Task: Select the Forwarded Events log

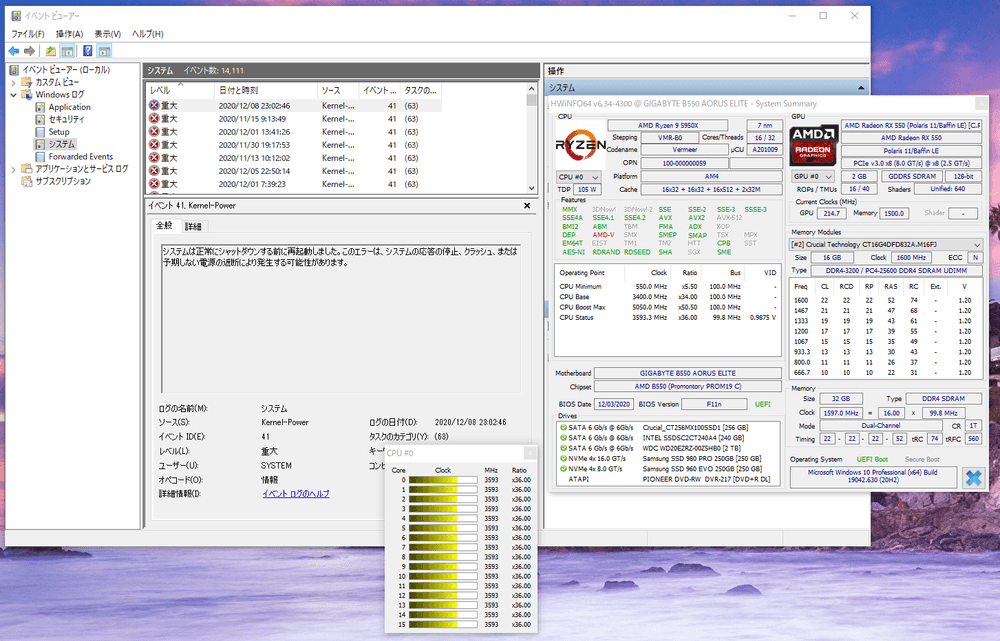Action: click(81, 157)
